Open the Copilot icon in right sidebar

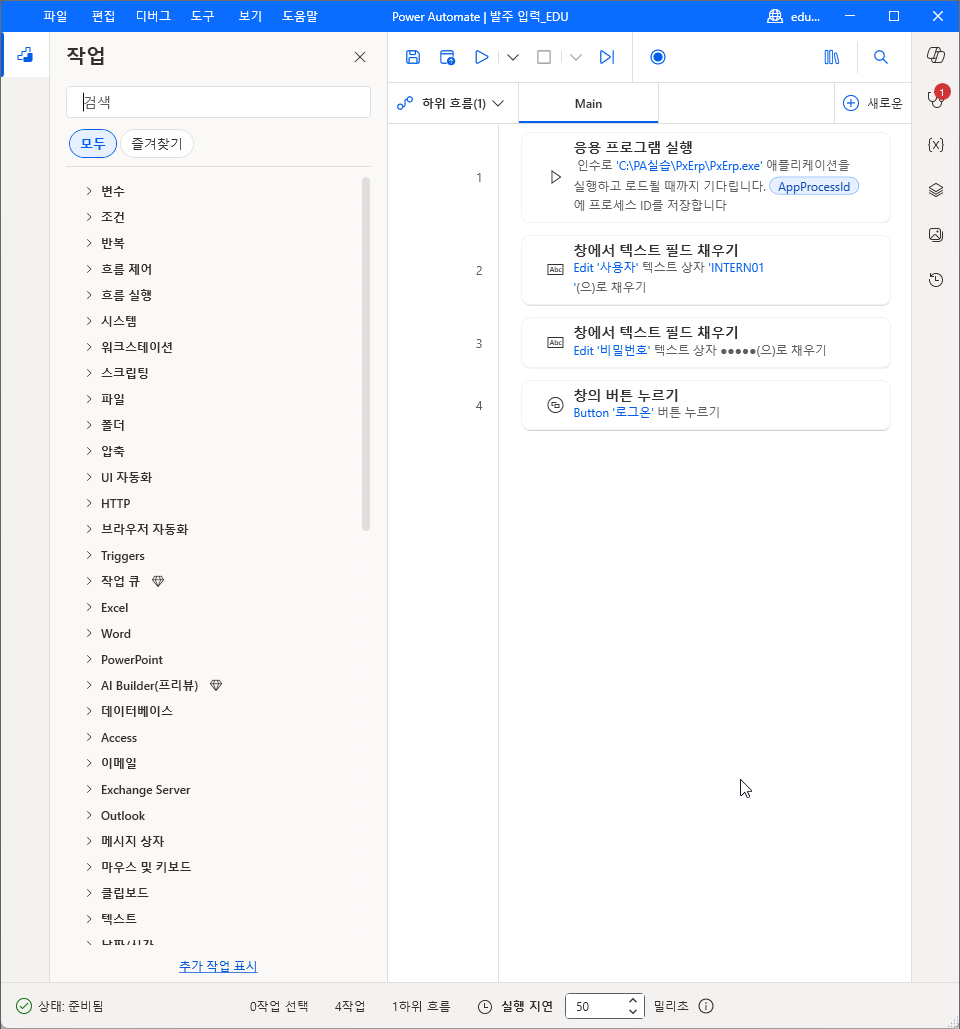[x=936, y=55]
